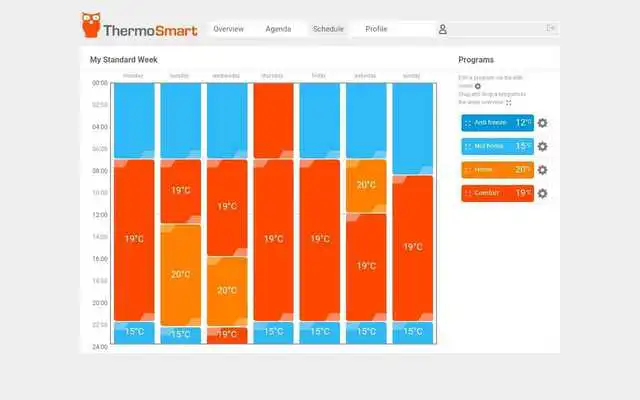This screenshot has height=400, width=640.
Task: Open settings gear for Not home program
Action: [542, 147]
